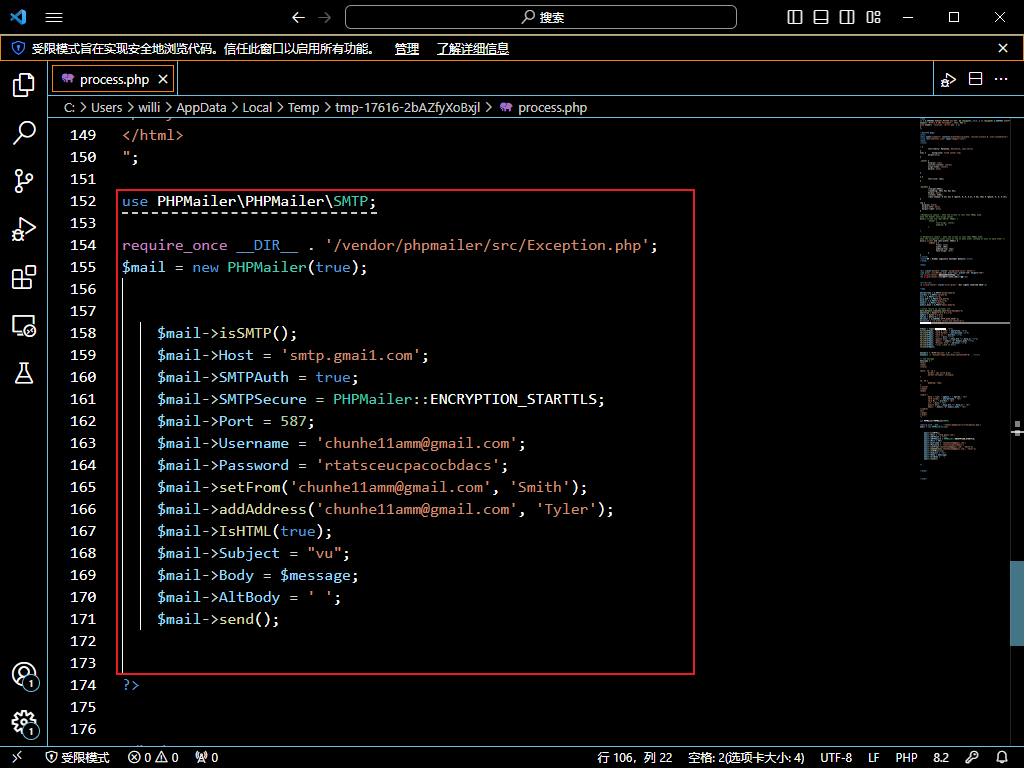Open the Extensions view
Screen dimensions: 1024x768
tap(24, 277)
